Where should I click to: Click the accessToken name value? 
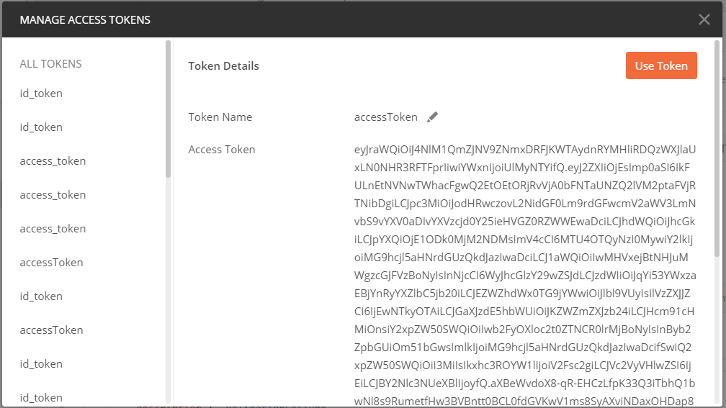point(386,117)
